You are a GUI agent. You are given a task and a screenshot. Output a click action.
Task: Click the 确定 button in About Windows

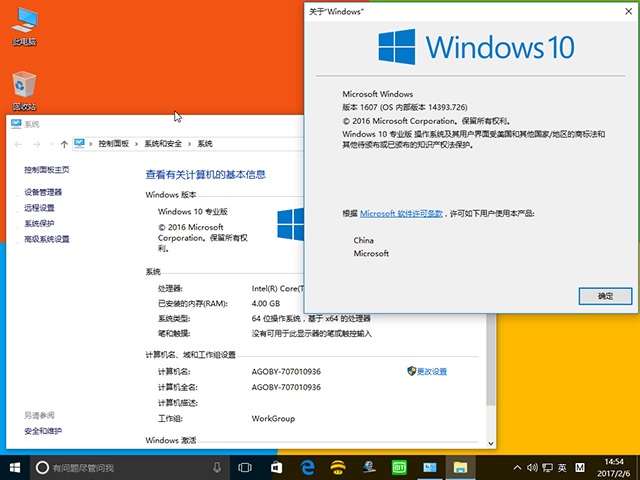pyautogui.click(x=605, y=296)
